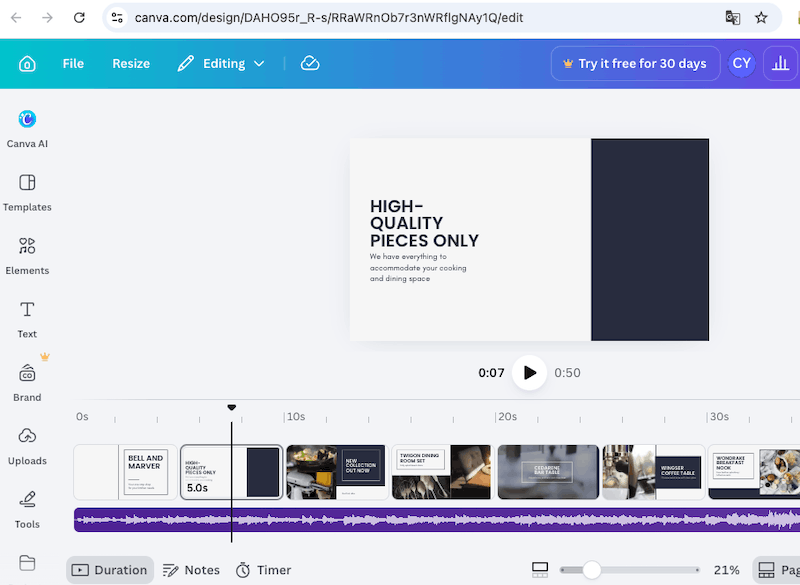Image resolution: width=800 pixels, height=585 pixels.
Task: Click the 21% zoom level
Action: coord(727,570)
